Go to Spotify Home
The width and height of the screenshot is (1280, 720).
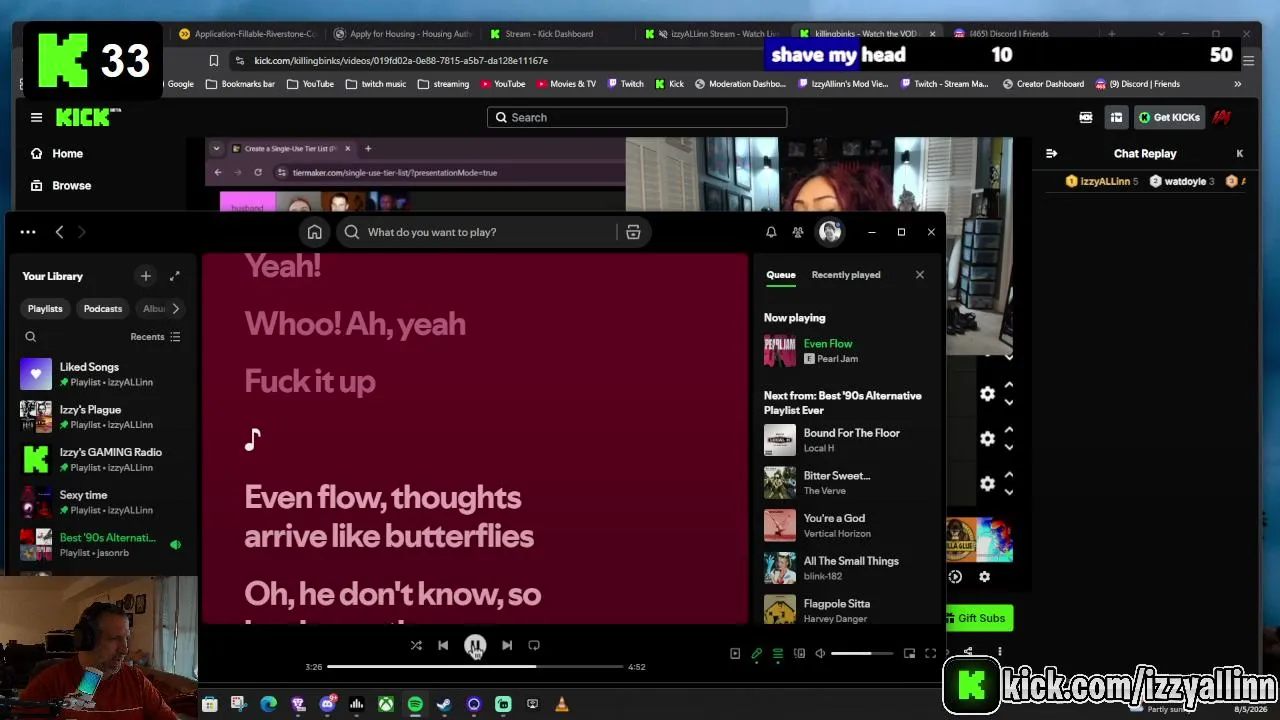point(315,232)
